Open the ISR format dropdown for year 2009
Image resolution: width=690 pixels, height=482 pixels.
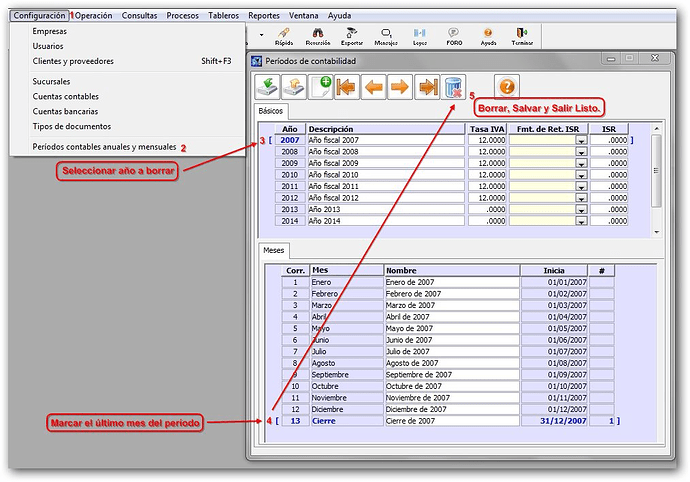tap(580, 164)
